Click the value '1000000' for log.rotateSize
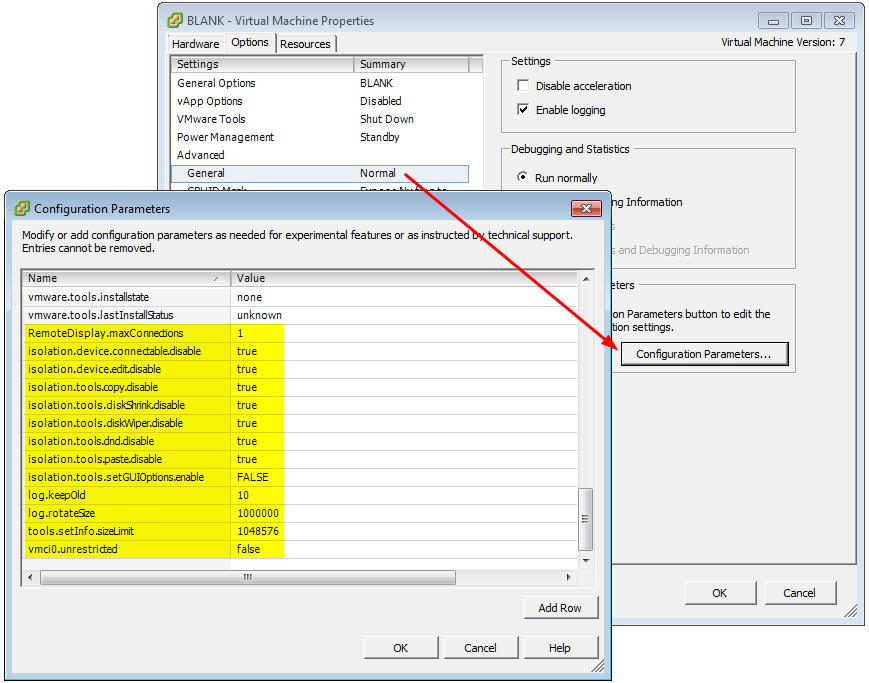 (258, 513)
